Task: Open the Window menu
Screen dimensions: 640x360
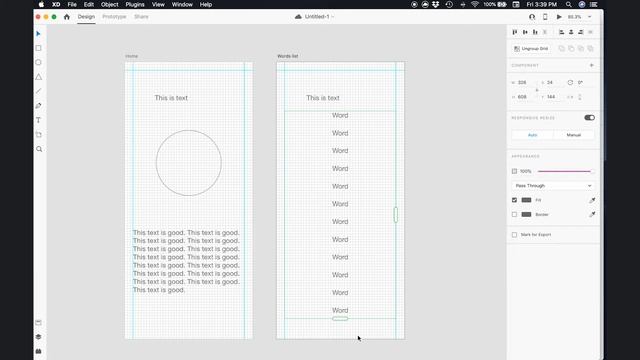Action: click(x=182, y=4)
